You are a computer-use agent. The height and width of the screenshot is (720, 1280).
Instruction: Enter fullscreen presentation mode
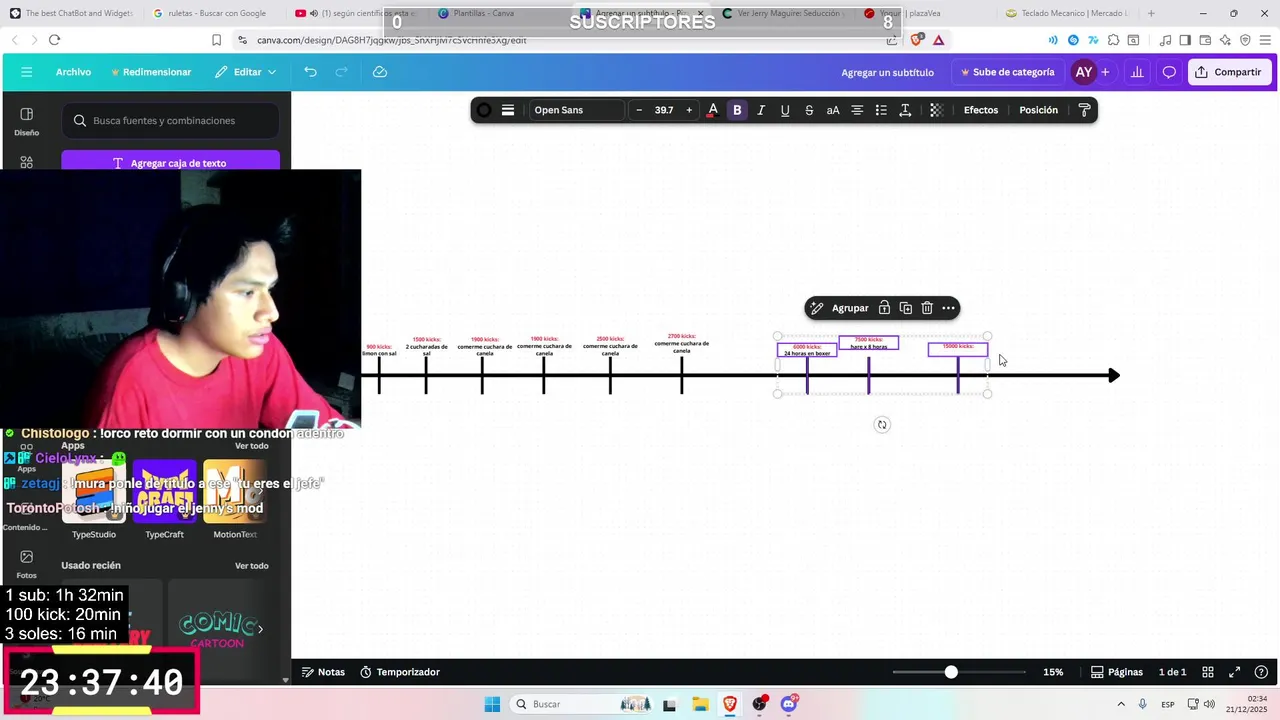pos(1234,672)
